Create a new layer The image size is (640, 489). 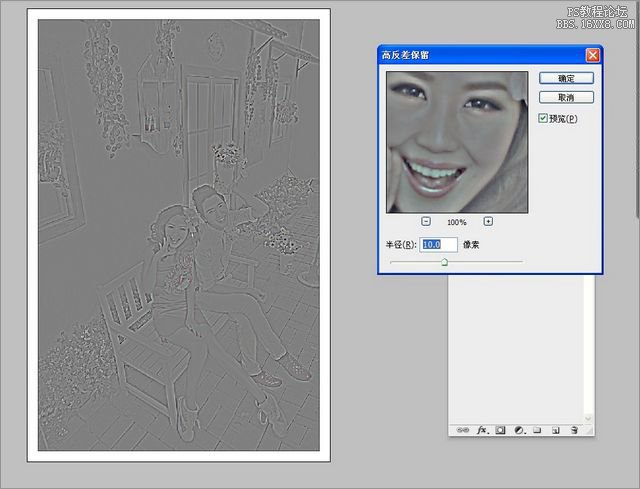(x=555, y=429)
